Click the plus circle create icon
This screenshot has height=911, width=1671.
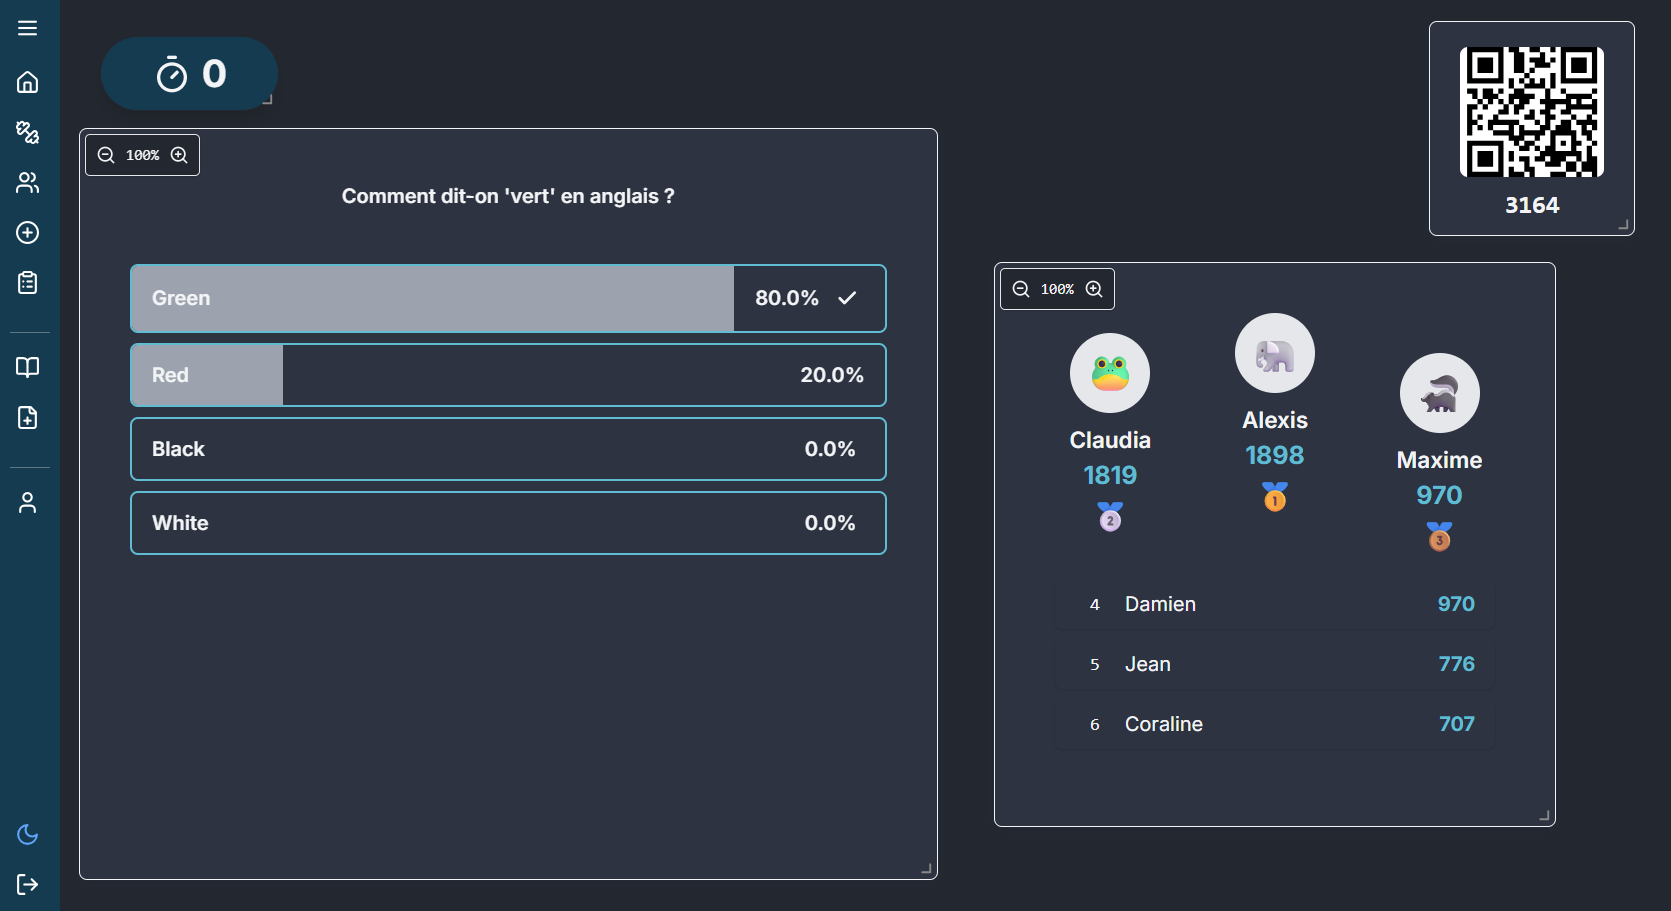coord(28,233)
